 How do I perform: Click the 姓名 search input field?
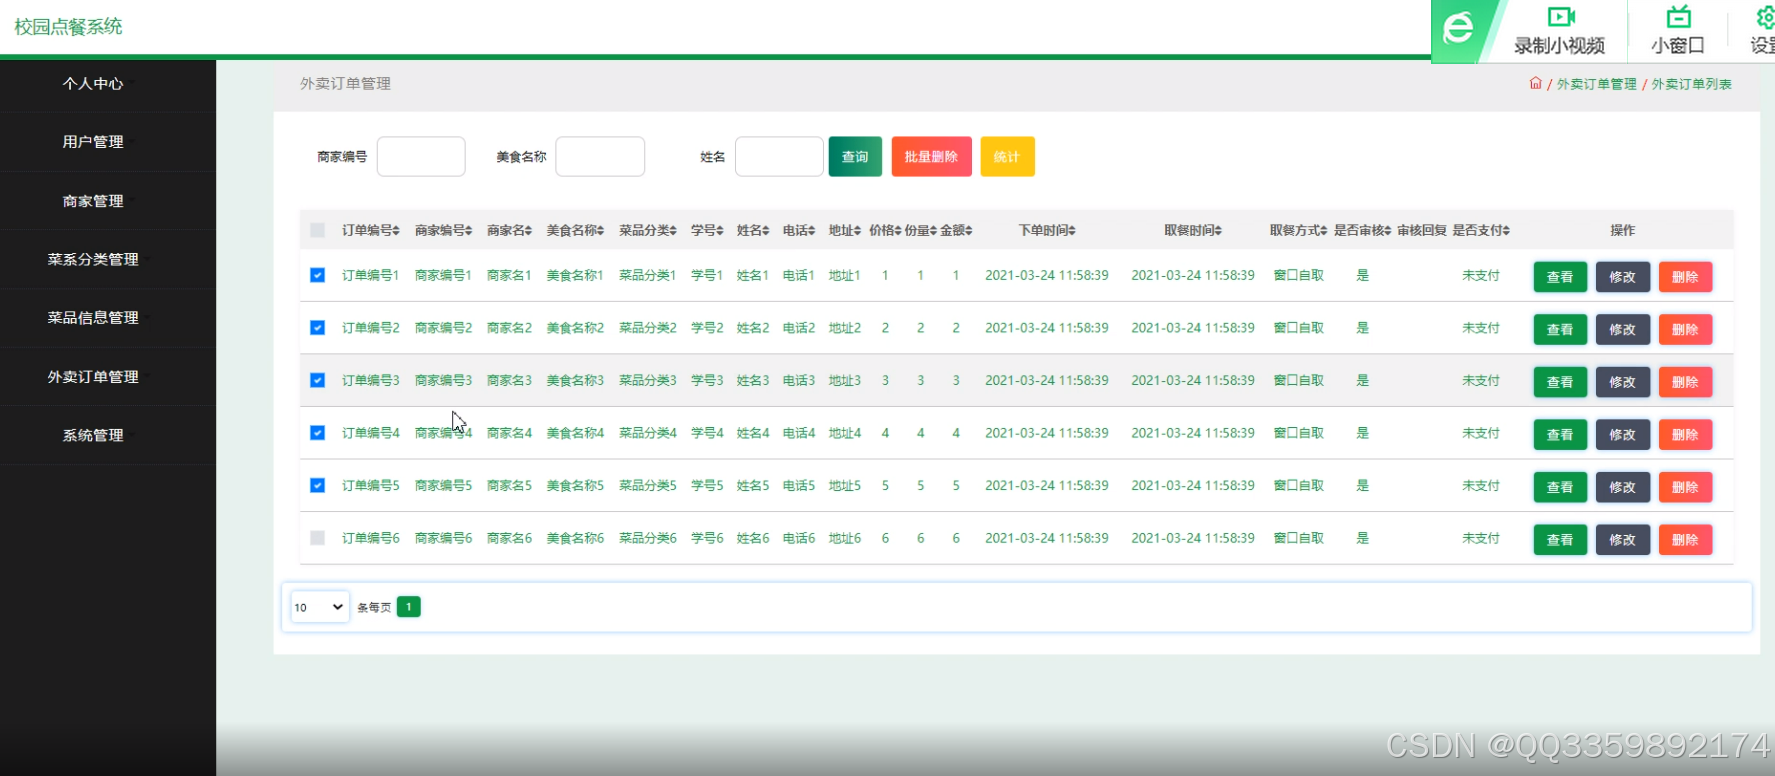click(779, 157)
